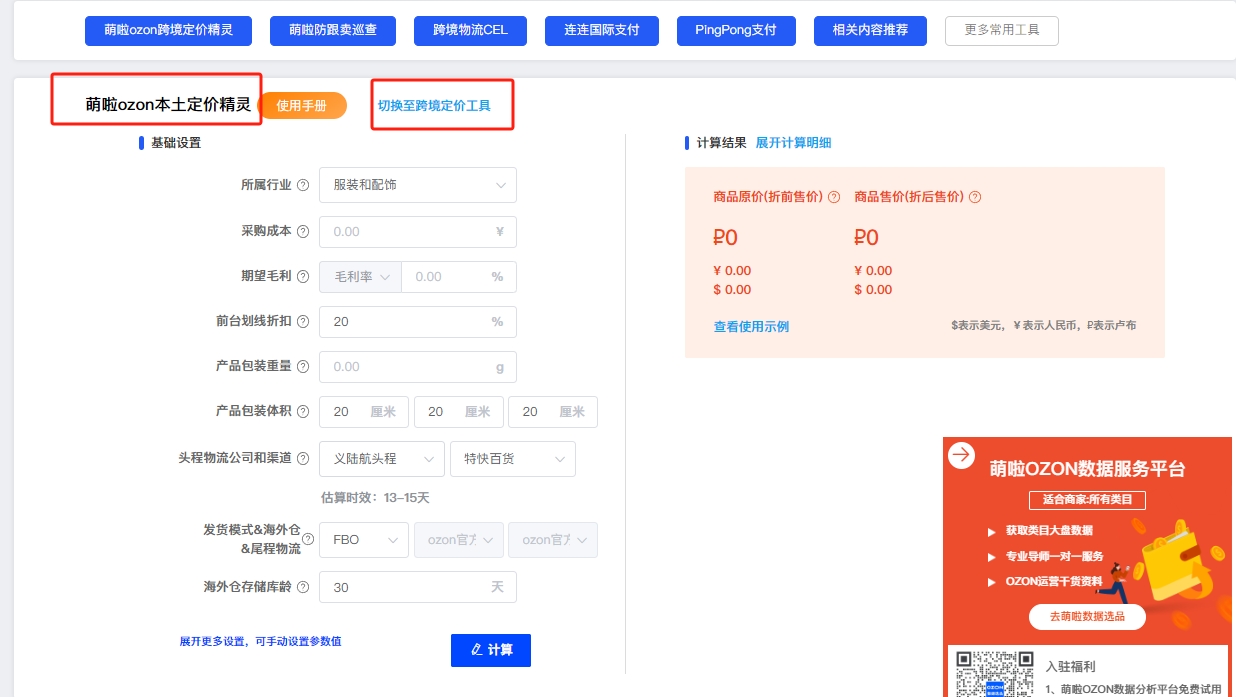Viewport: 1236px width, 697px height.
Task: Click help icon beside 商品原价(折前售价)
Action: 834,197
